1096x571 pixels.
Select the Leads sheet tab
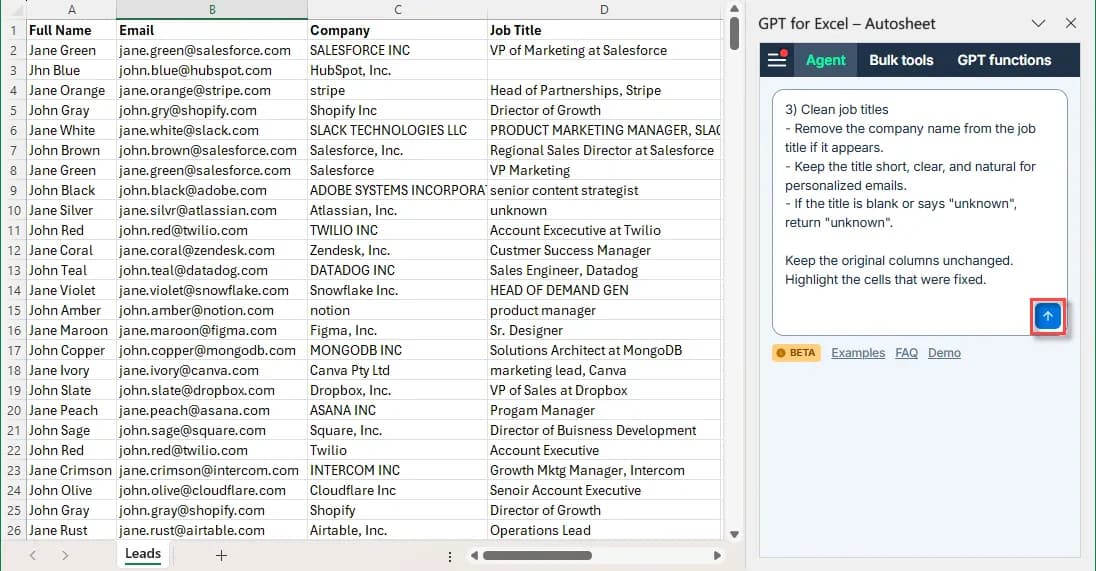(143, 554)
